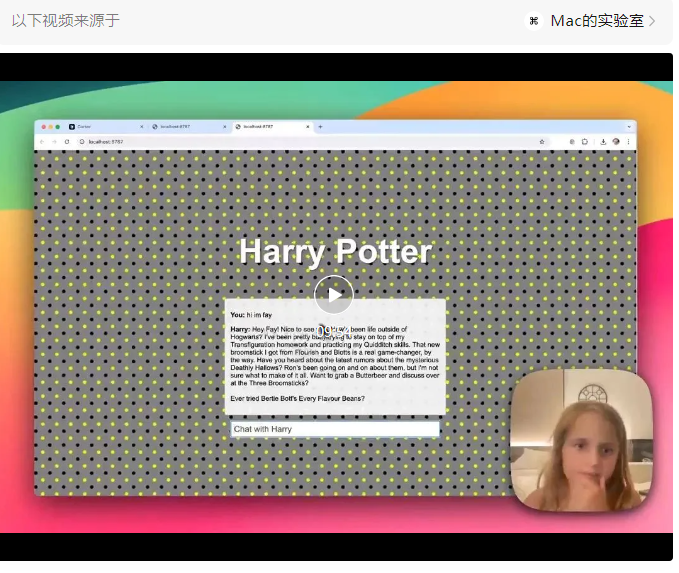Click the Chat with Harry input field
The width and height of the screenshot is (679, 573).
coord(335,429)
